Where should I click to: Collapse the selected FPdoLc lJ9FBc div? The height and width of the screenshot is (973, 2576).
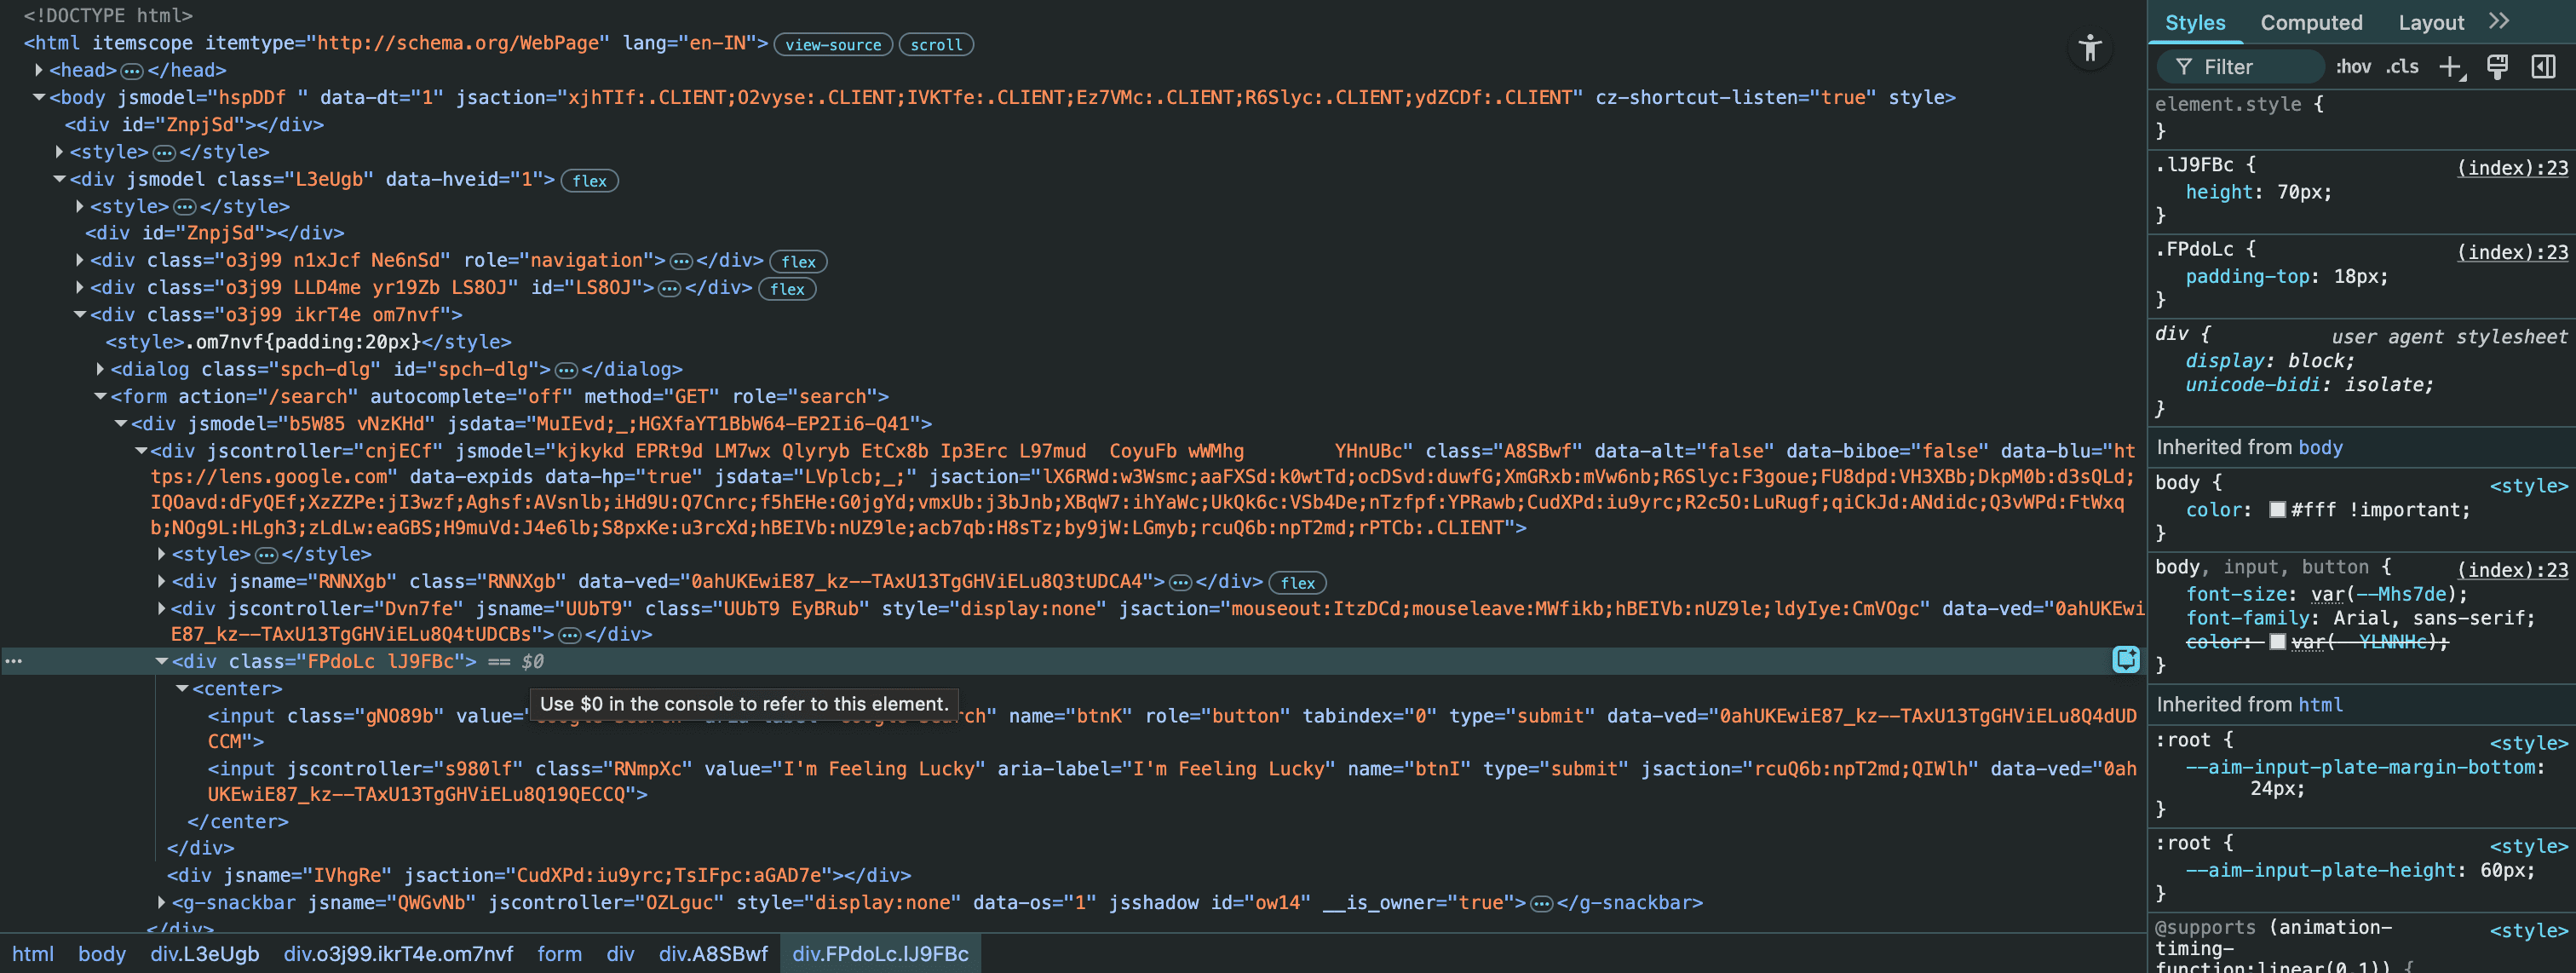click(x=161, y=661)
